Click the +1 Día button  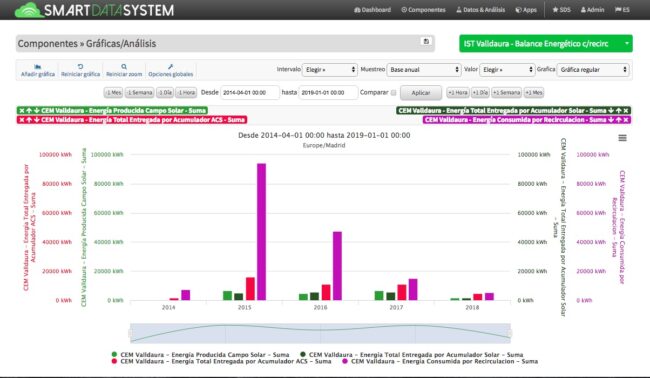point(480,93)
